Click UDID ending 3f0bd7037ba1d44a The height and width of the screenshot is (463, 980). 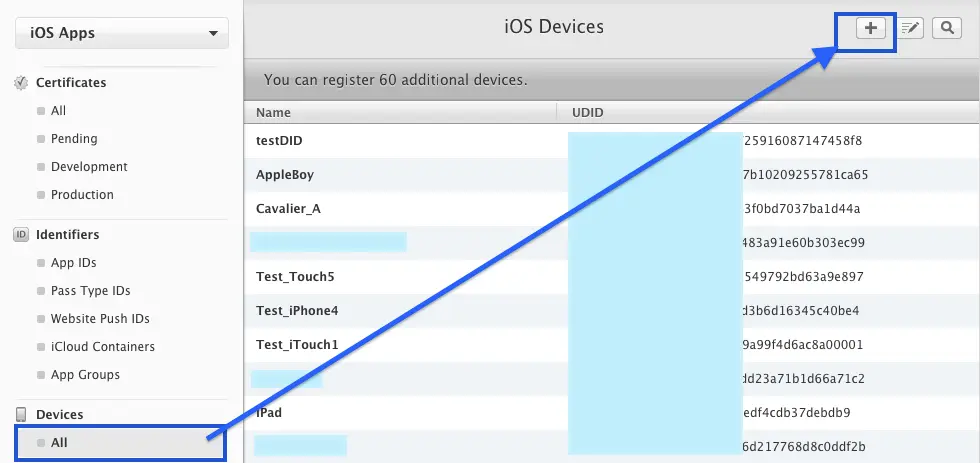(x=801, y=209)
